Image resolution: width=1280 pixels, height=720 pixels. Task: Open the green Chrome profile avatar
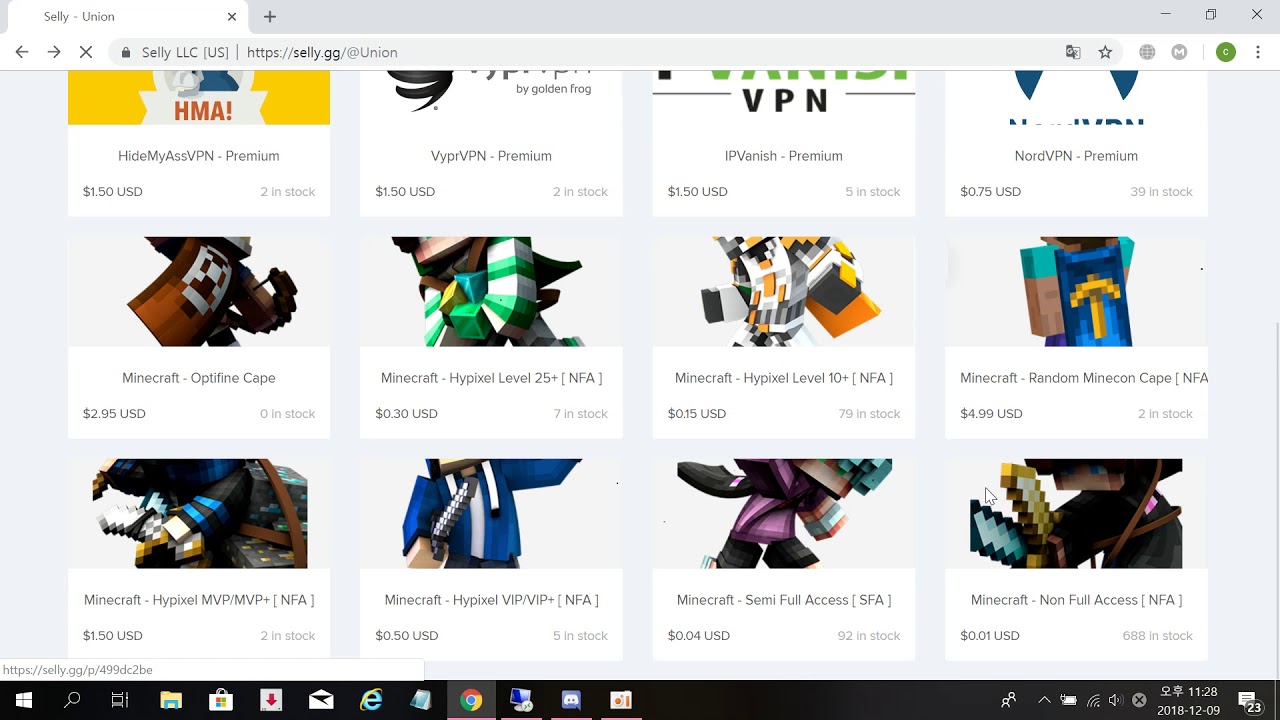1225,52
